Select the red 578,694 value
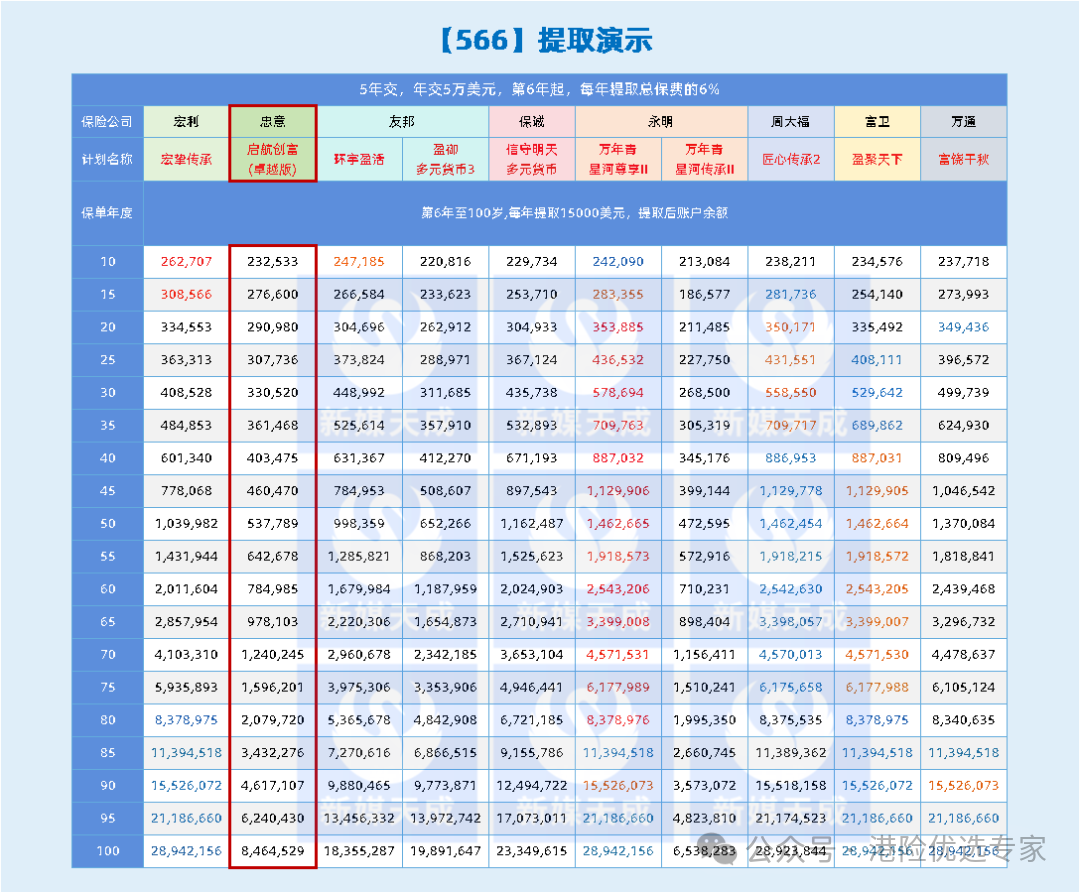Image resolution: width=1080 pixels, height=892 pixels. (618, 393)
